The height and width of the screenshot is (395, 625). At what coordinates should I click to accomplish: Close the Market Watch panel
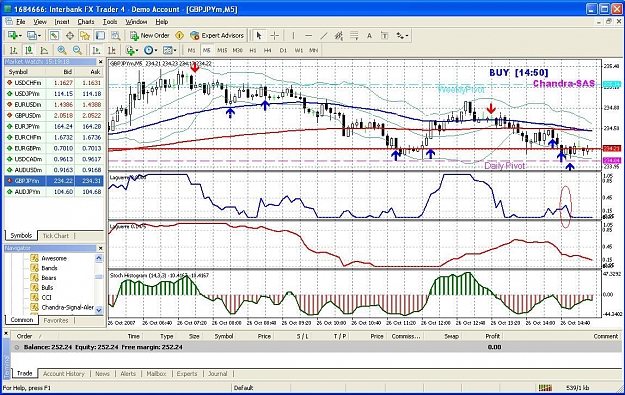pyautogui.click(x=100, y=62)
